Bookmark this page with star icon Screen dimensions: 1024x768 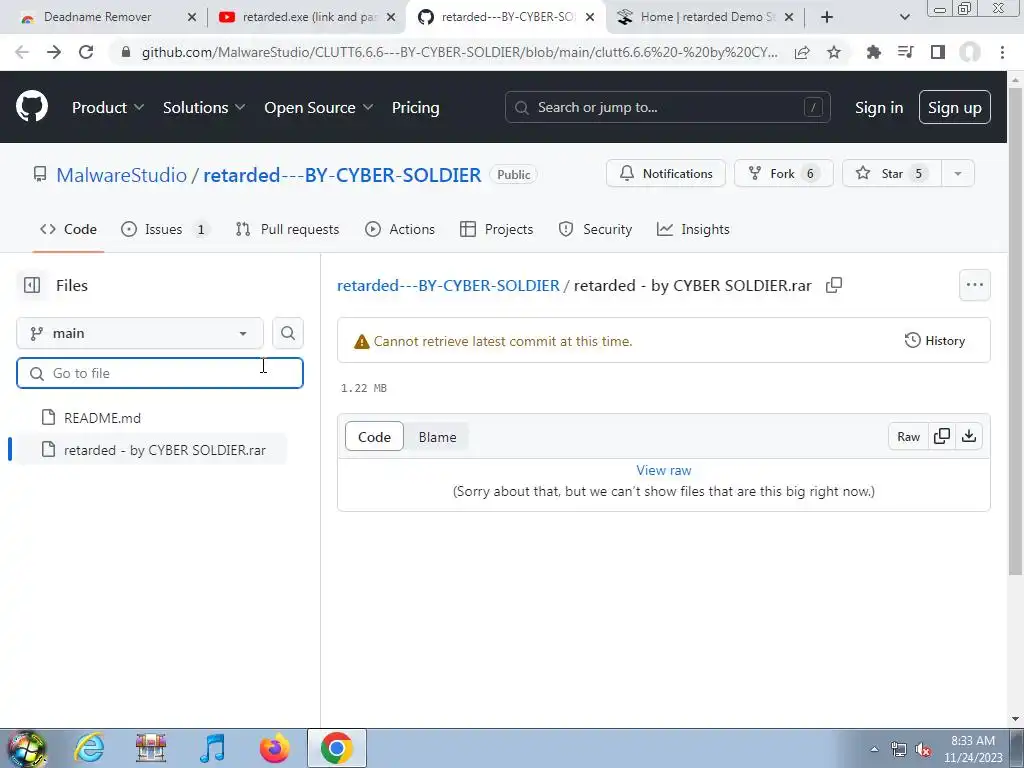[x=833, y=52]
